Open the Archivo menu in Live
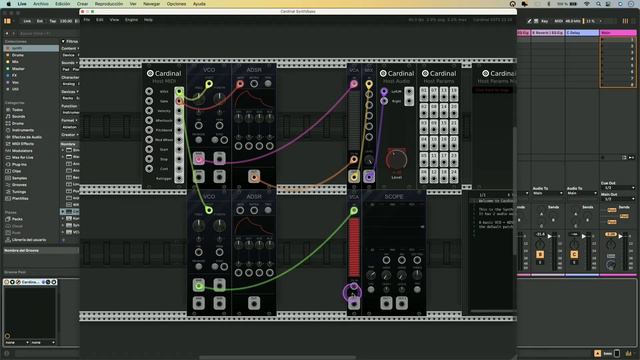This screenshot has height=360, width=640. coord(40,4)
